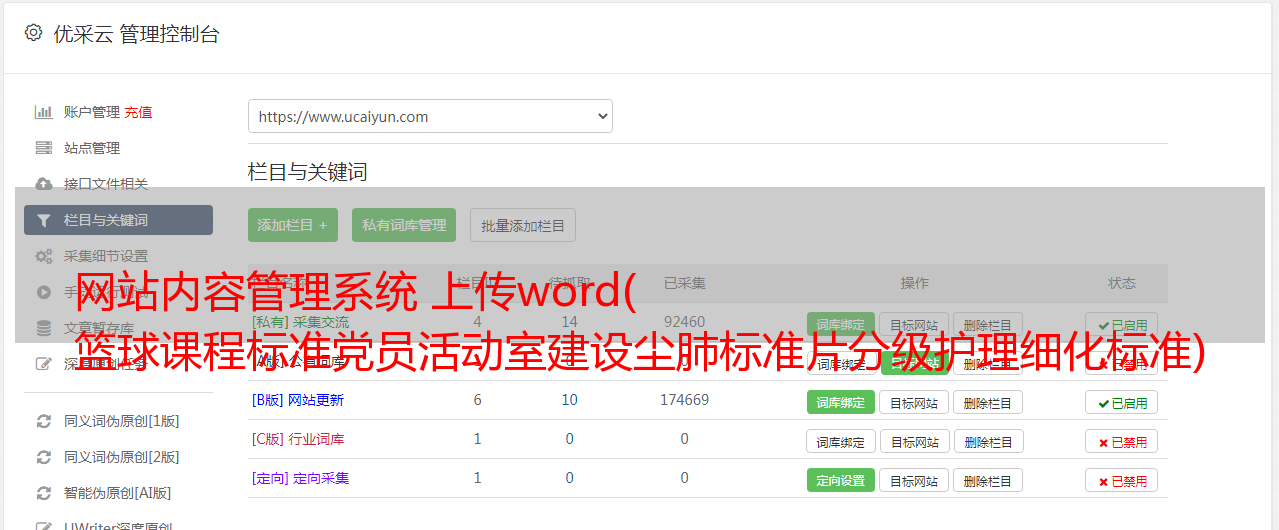Open 同义词伪原创[2版] sidebar item
Viewport: 1279px width, 530px height.
coord(122,457)
